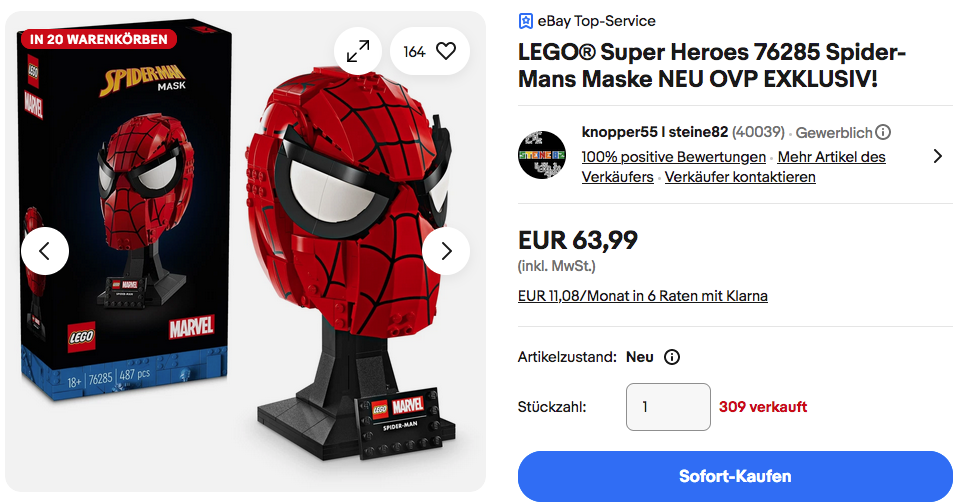Show info about Artikelzustand Neu

coord(672,357)
